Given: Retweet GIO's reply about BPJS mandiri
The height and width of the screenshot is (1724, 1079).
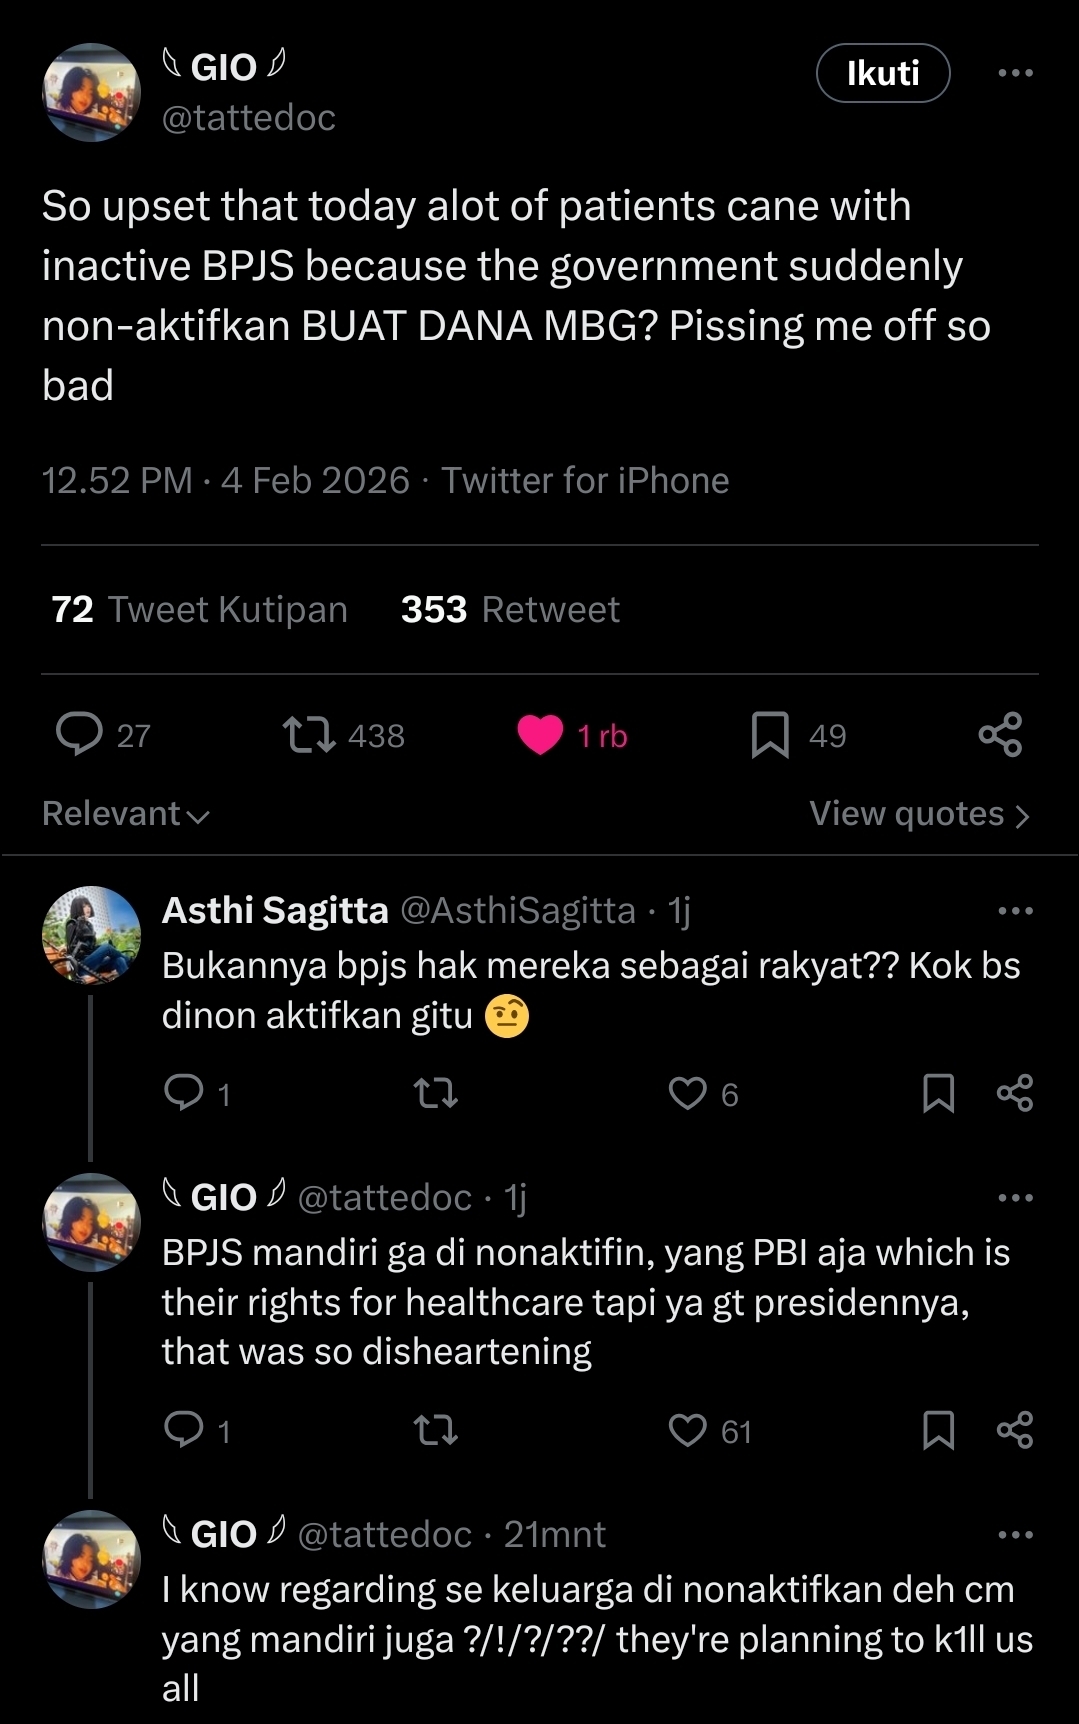Looking at the screenshot, I should 436,1431.
